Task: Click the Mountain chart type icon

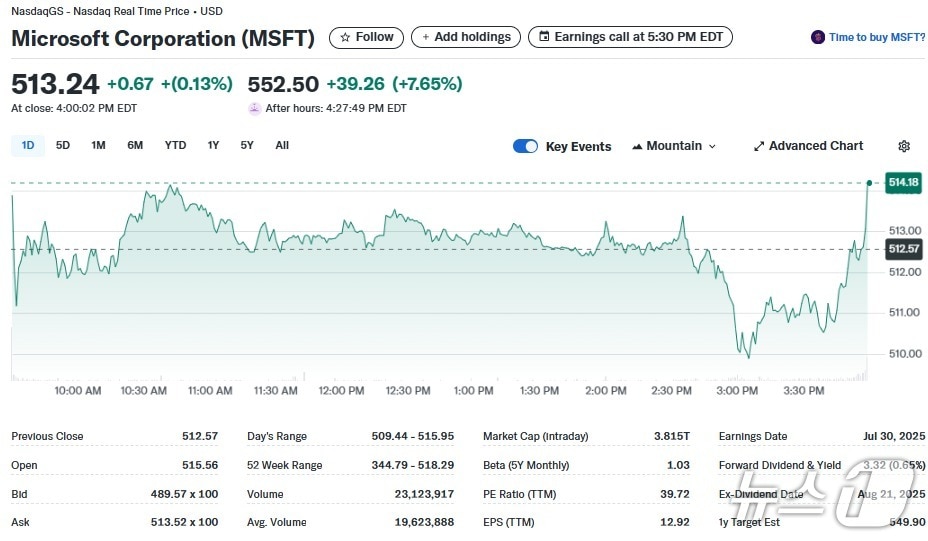Action: click(637, 146)
